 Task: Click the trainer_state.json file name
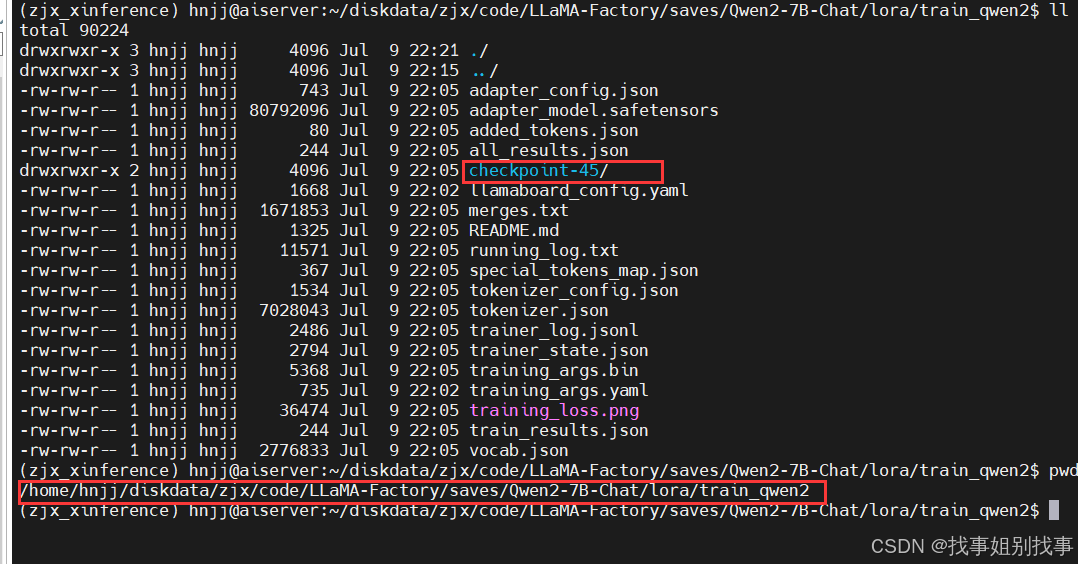tap(559, 351)
